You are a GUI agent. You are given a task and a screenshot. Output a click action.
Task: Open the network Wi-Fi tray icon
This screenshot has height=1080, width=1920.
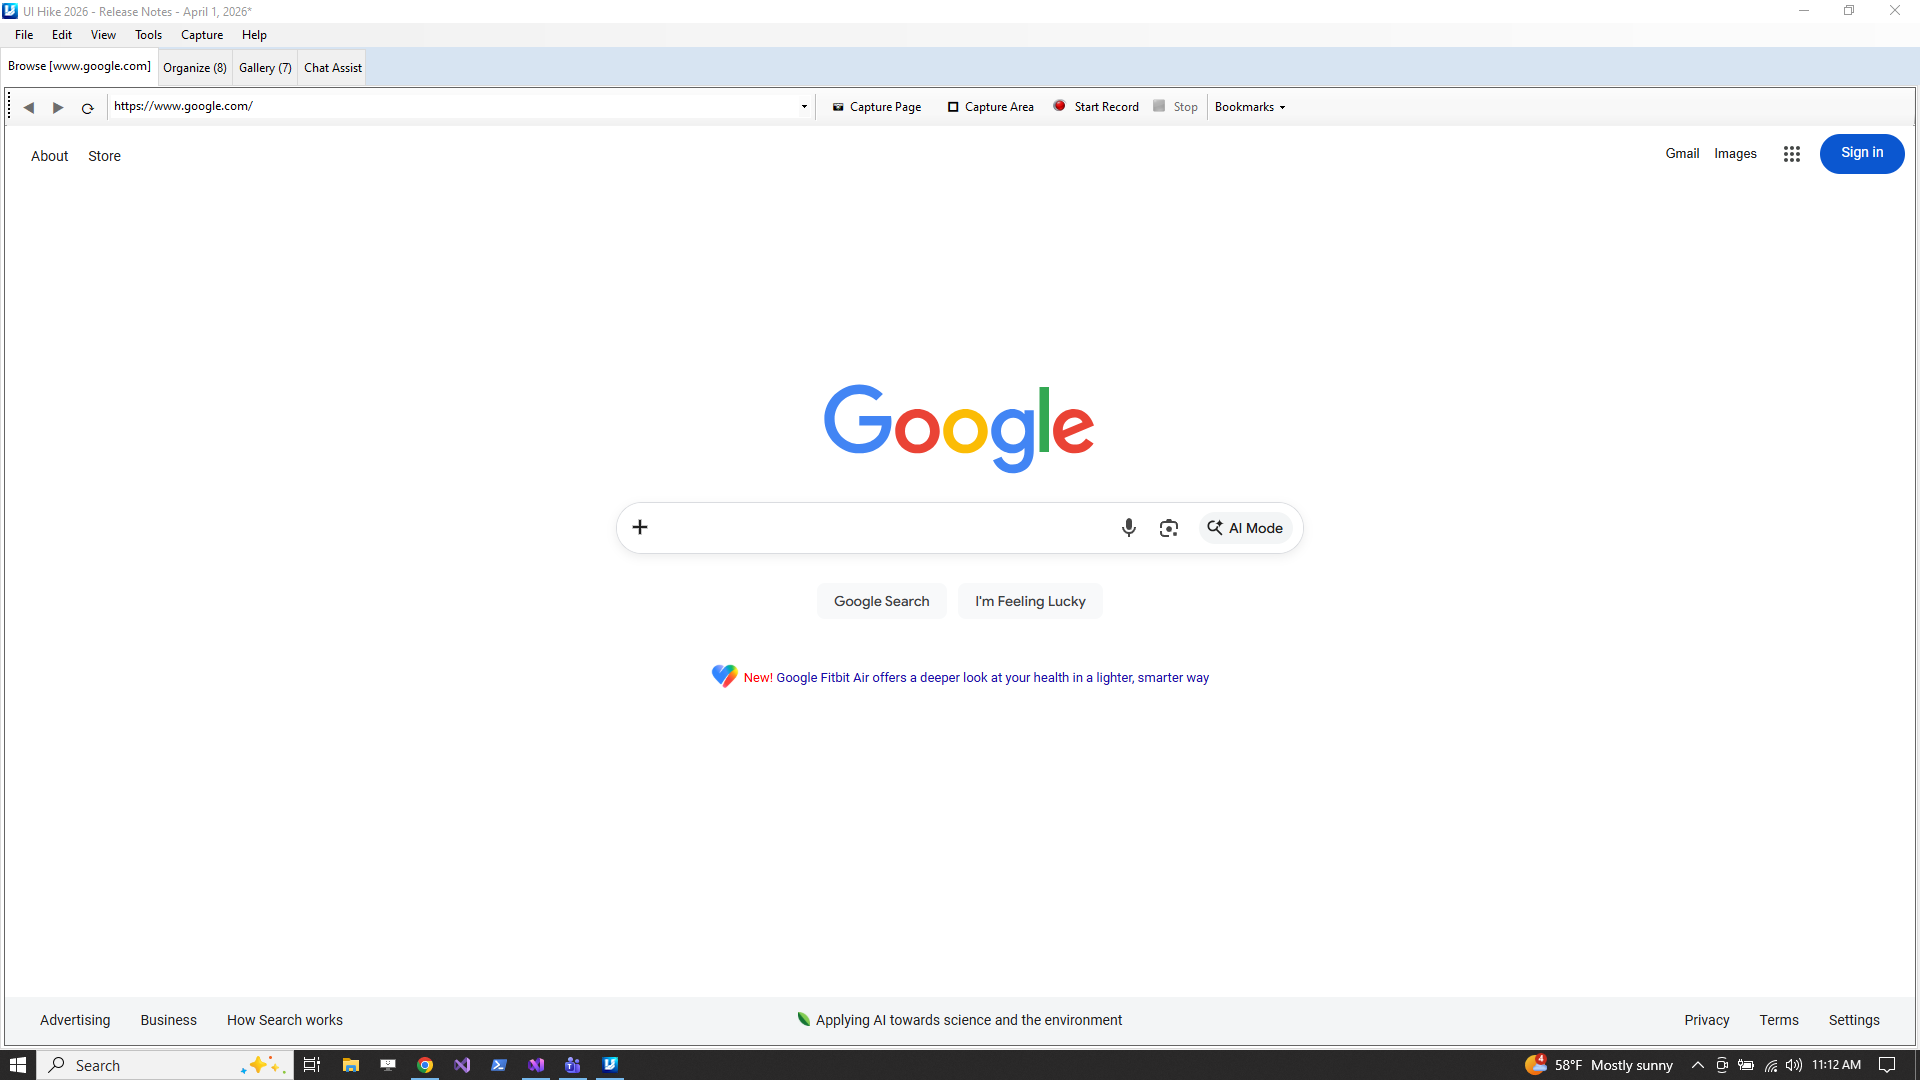1770,1065
